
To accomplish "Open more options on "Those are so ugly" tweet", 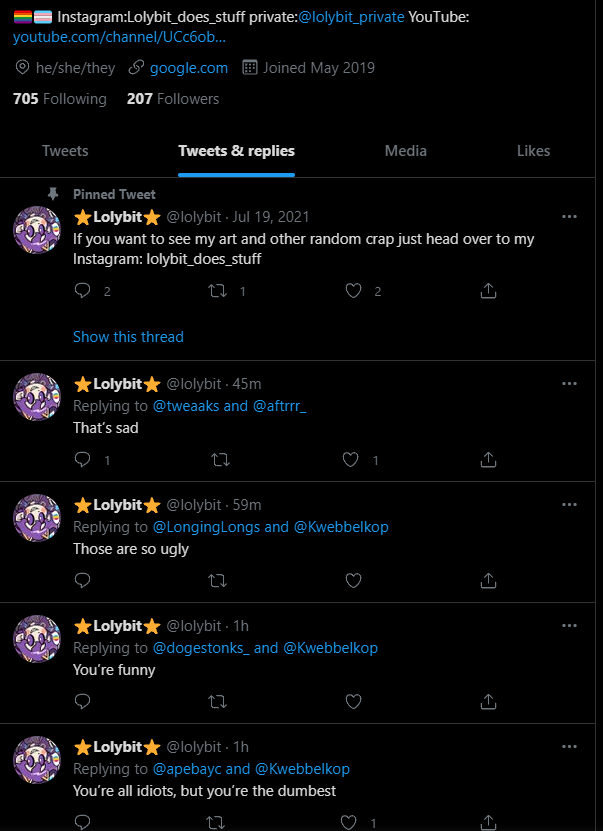I will click(569, 505).
